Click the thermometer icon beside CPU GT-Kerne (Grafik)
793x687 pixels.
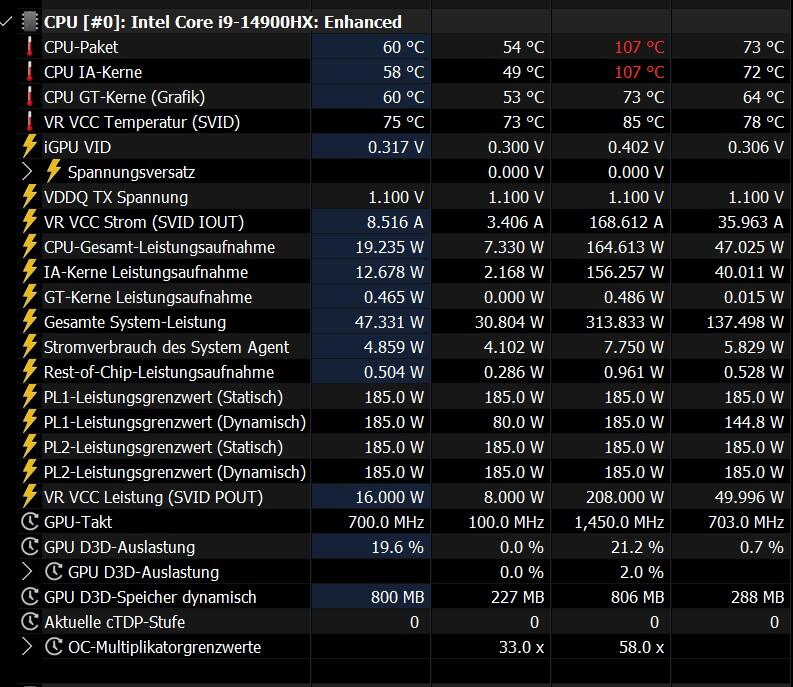(x=30, y=97)
